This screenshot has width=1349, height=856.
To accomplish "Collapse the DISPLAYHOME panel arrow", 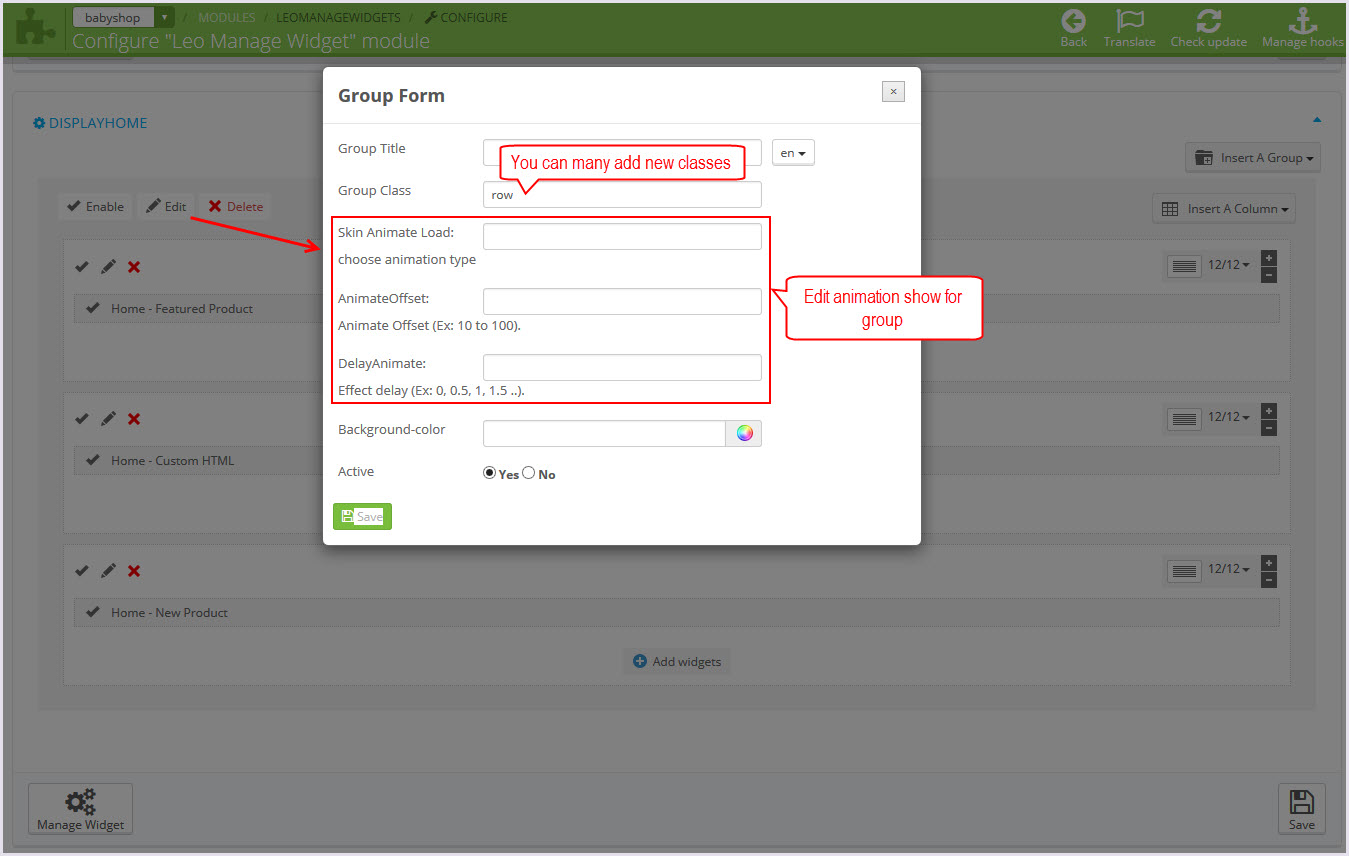I will [1316, 120].
